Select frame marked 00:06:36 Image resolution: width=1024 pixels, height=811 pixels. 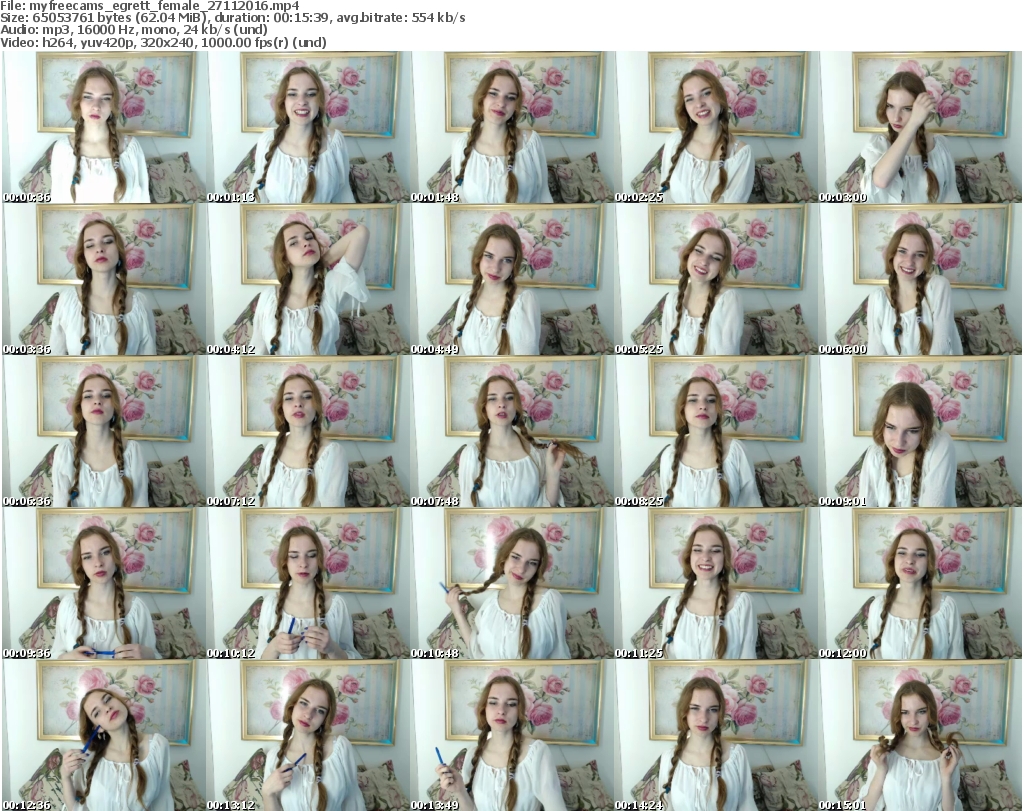tap(104, 432)
